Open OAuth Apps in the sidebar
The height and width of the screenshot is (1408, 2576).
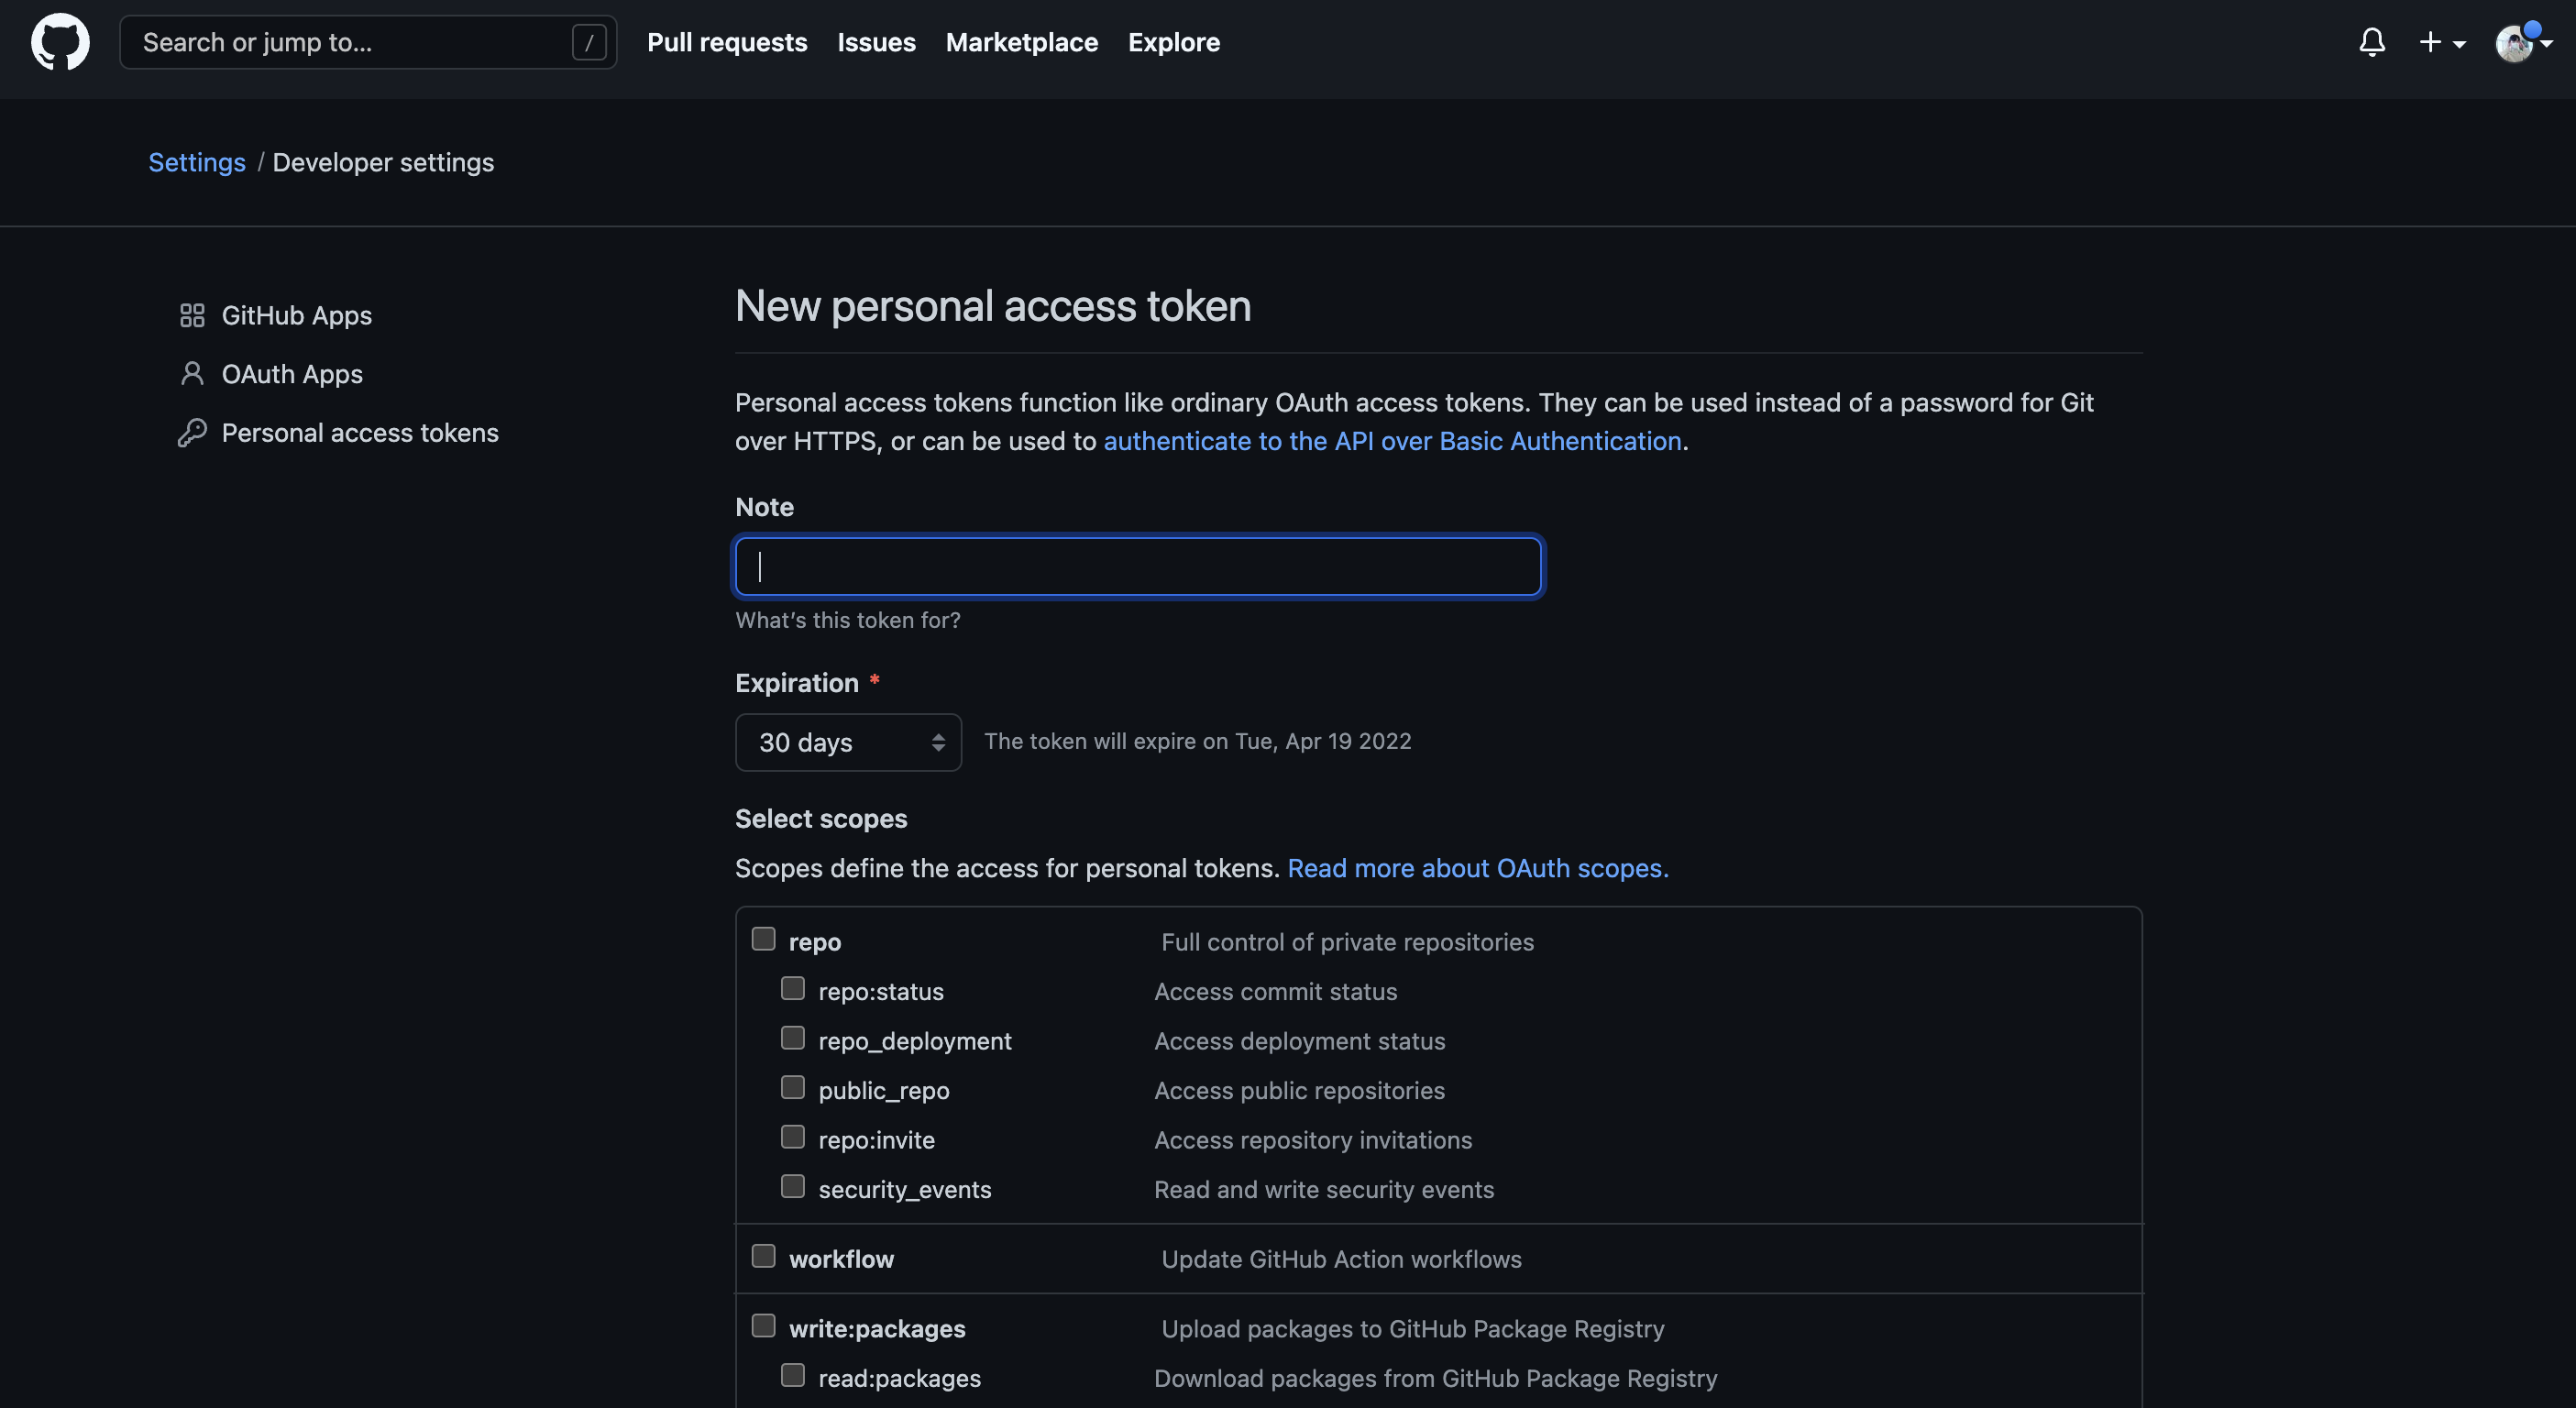tap(292, 374)
